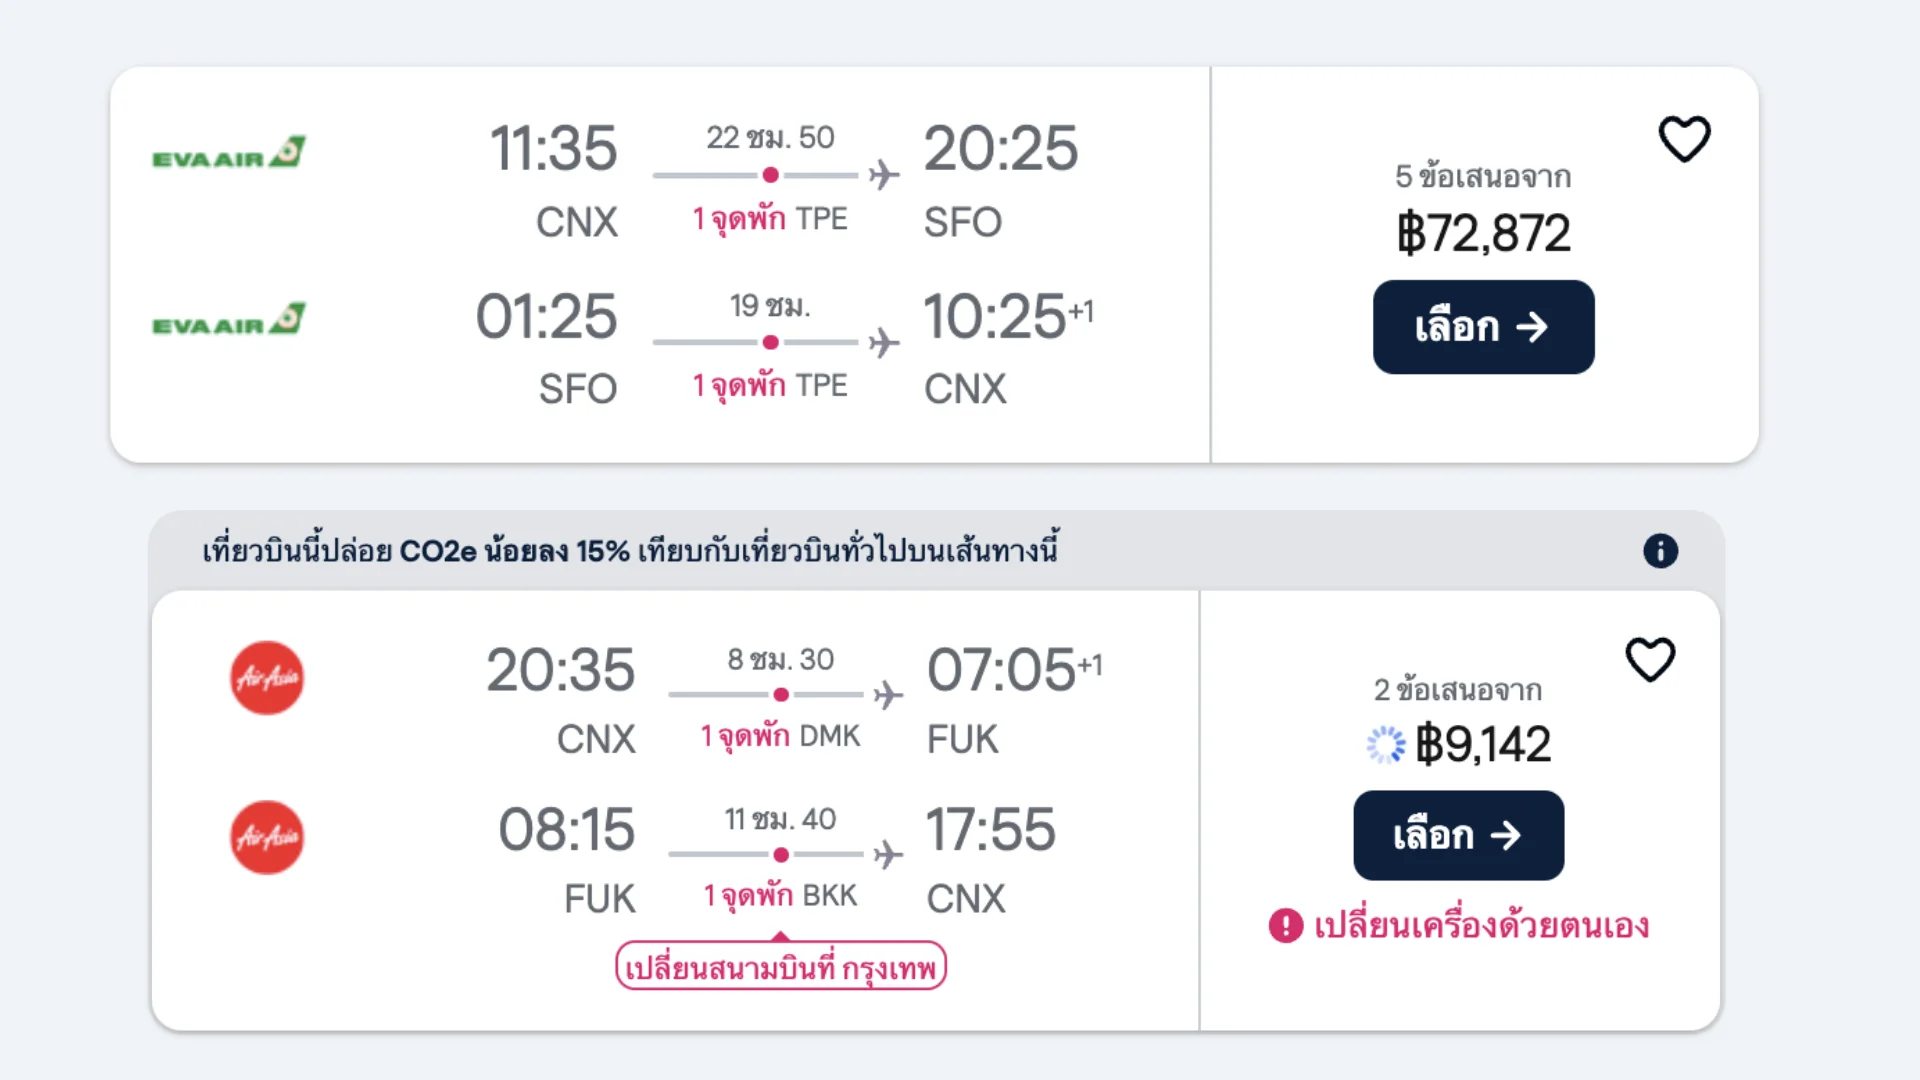The height and width of the screenshot is (1080, 1920).
Task: Click the AirAsia logo on outbound flight
Action: 267,678
